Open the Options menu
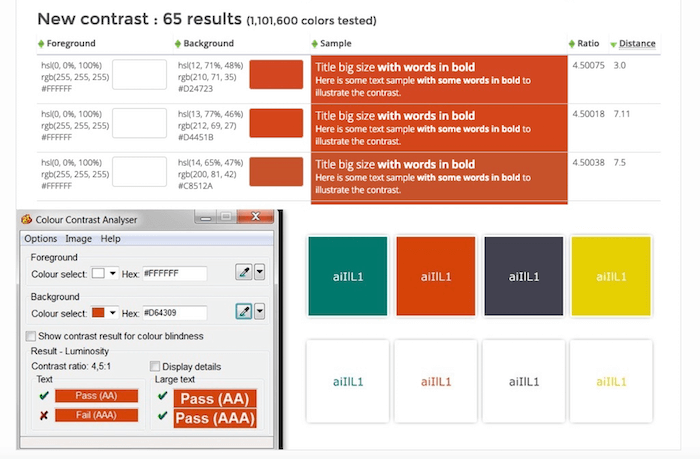Screen dimensions: 700x459 41,239
